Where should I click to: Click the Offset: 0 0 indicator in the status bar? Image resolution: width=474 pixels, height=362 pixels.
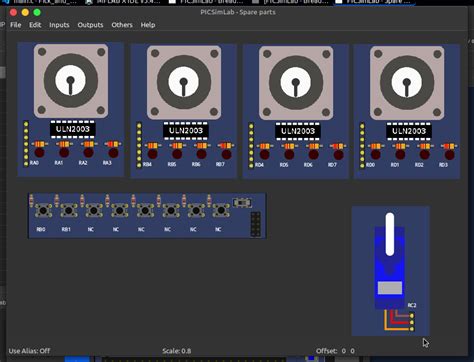pyautogui.click(x=335, y=351)
